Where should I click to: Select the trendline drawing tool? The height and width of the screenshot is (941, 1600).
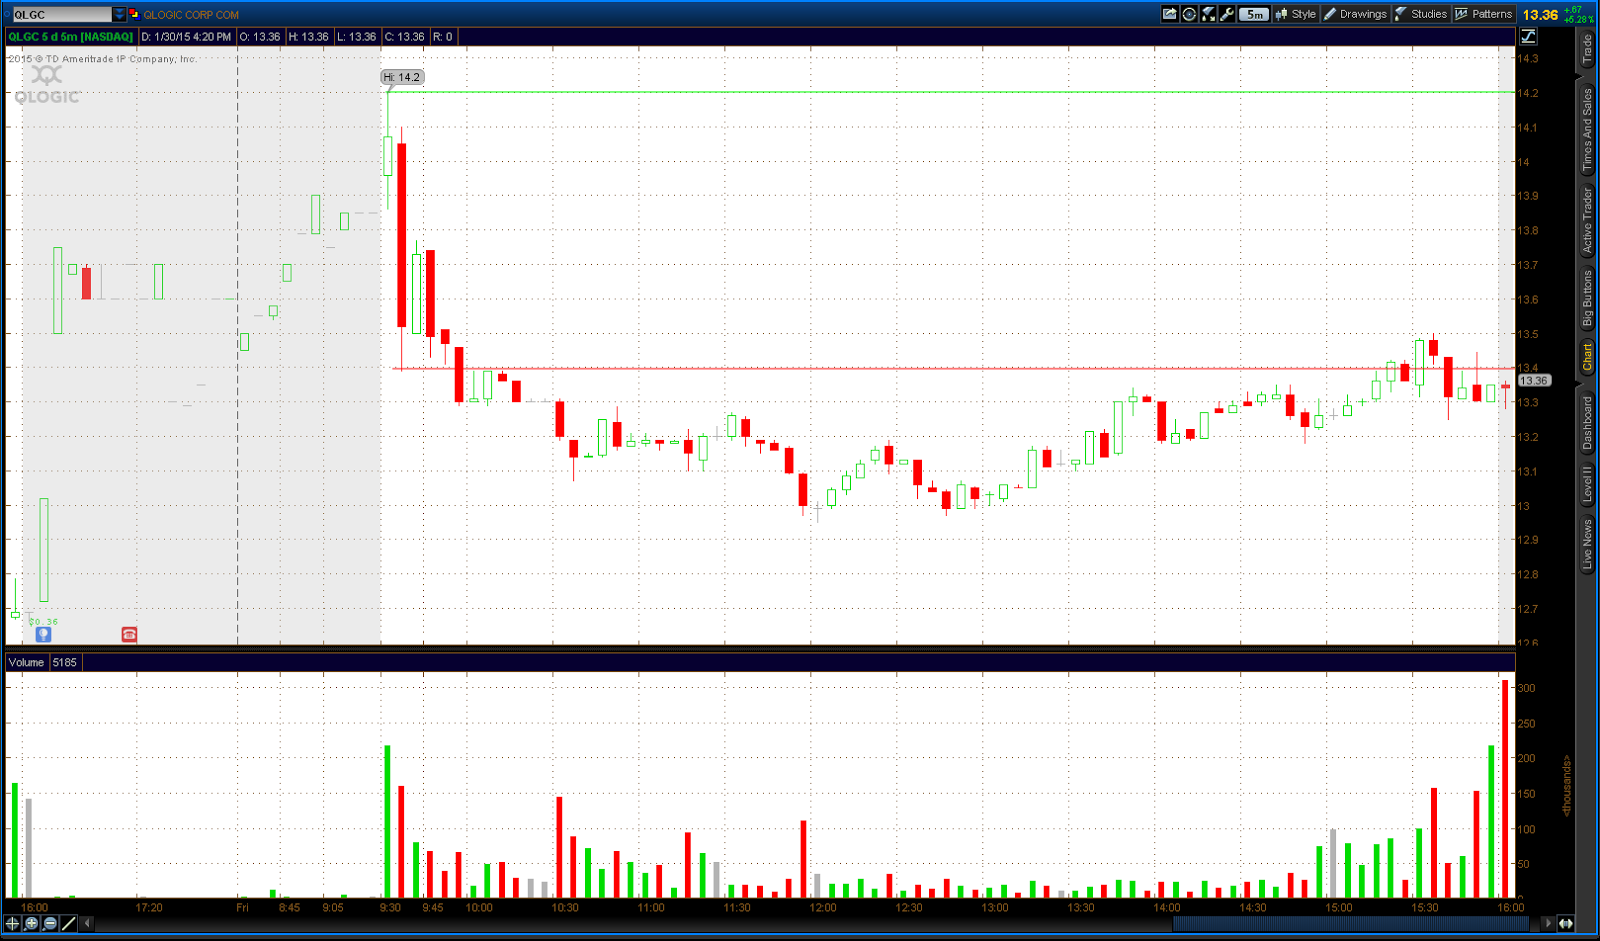pos(69,923)
